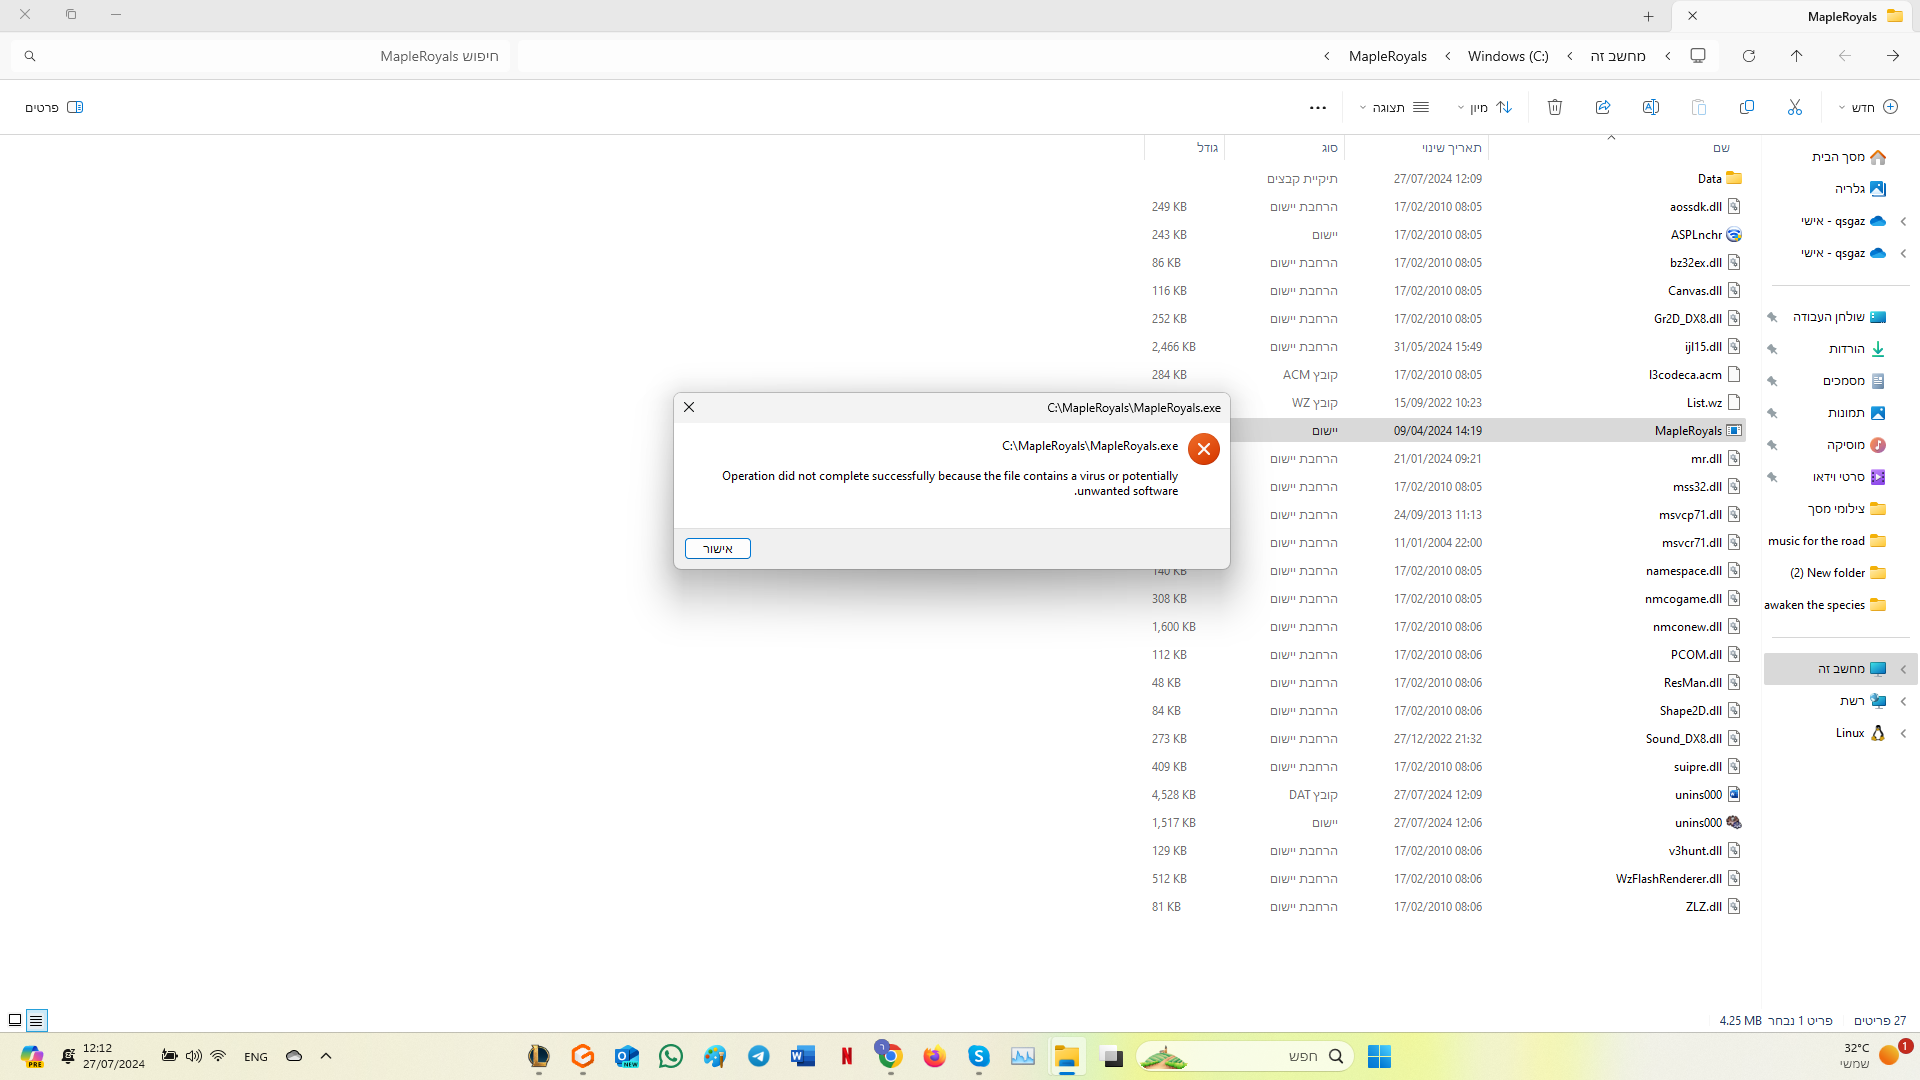Image resolution: width=1920 pixels, height=1080 pixels.
Task: Expand the מחשב זה node chevron
Action: click(x=1903, y=669)
